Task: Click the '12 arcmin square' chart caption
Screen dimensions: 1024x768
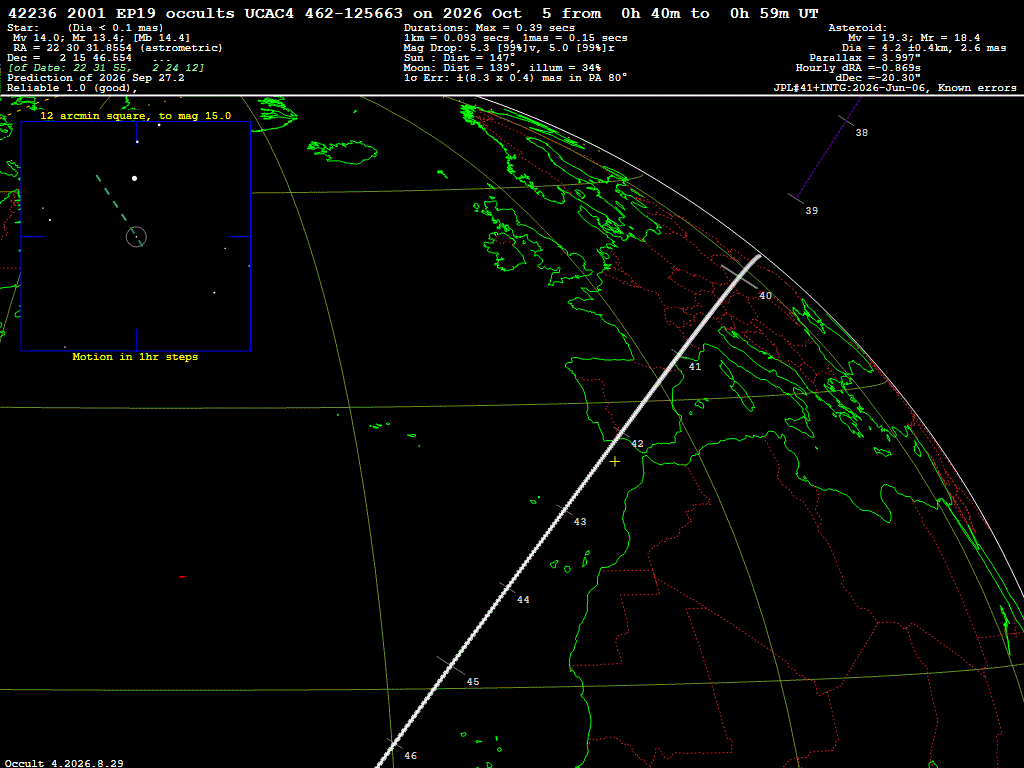Action: [x=135, y=116]
